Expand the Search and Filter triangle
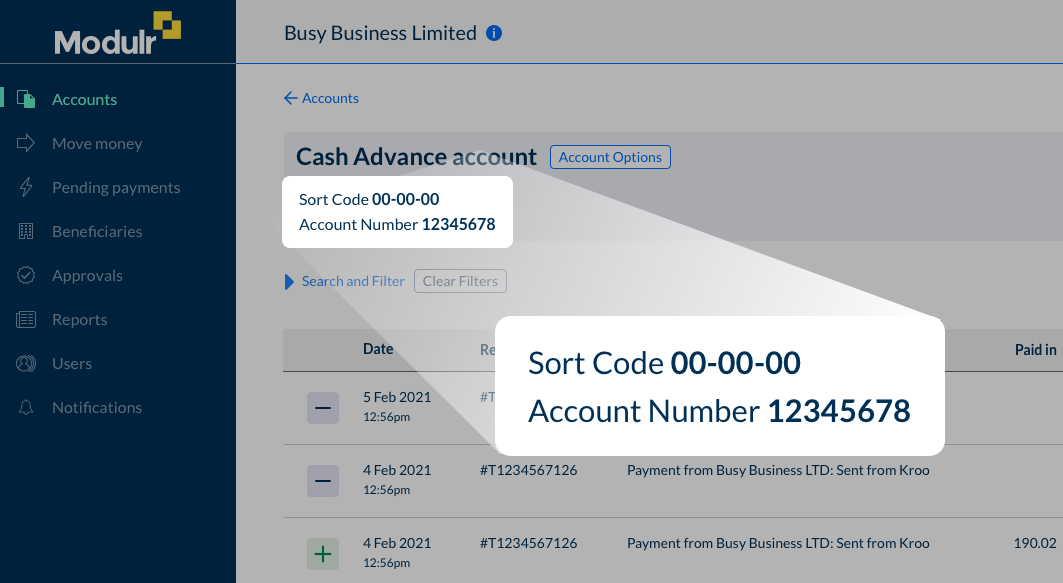The width and height of the screenshot is (1063, 583). (x=289, y=281)
